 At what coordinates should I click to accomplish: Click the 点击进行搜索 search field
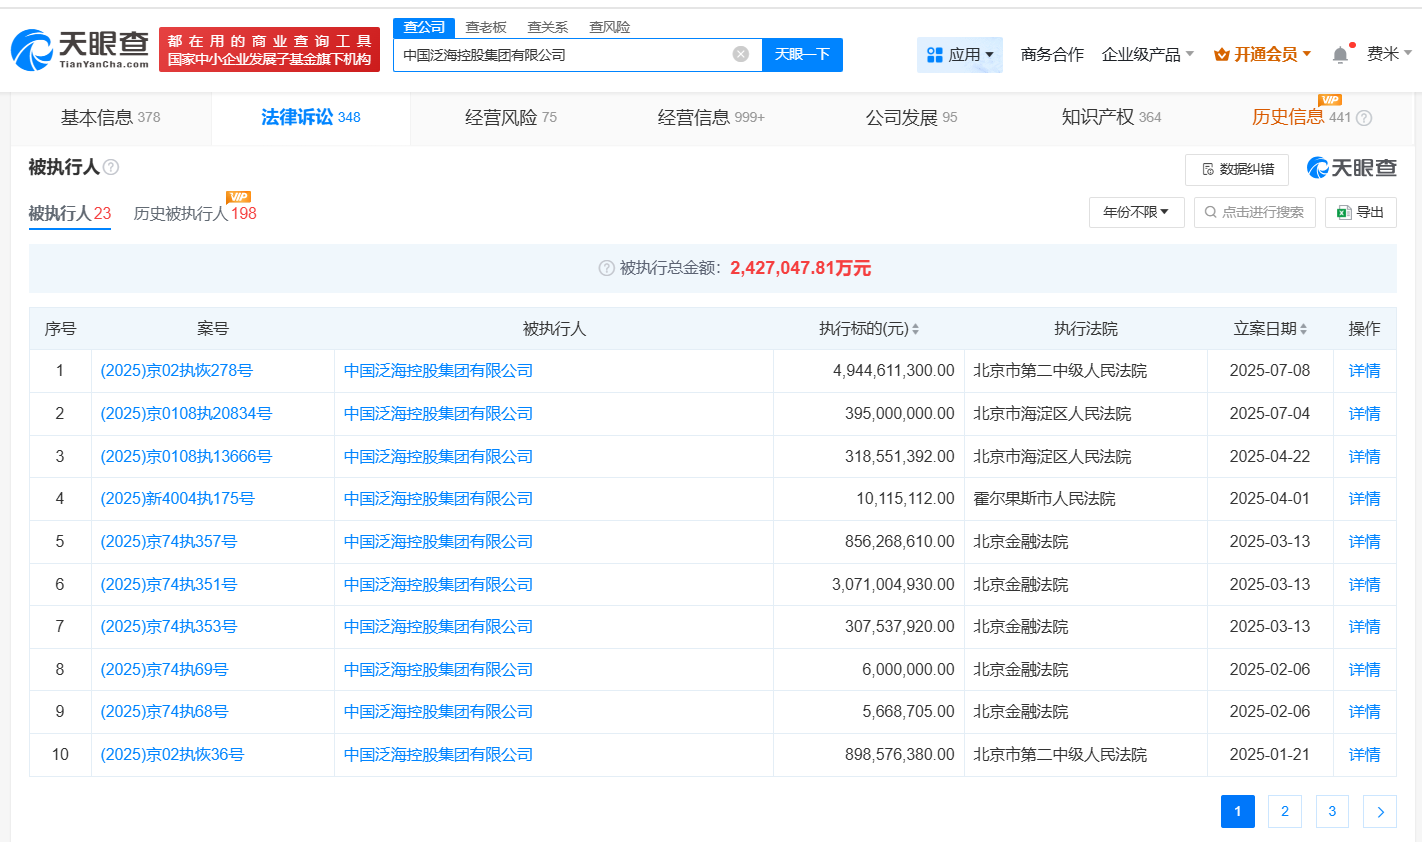point(1254,212)
